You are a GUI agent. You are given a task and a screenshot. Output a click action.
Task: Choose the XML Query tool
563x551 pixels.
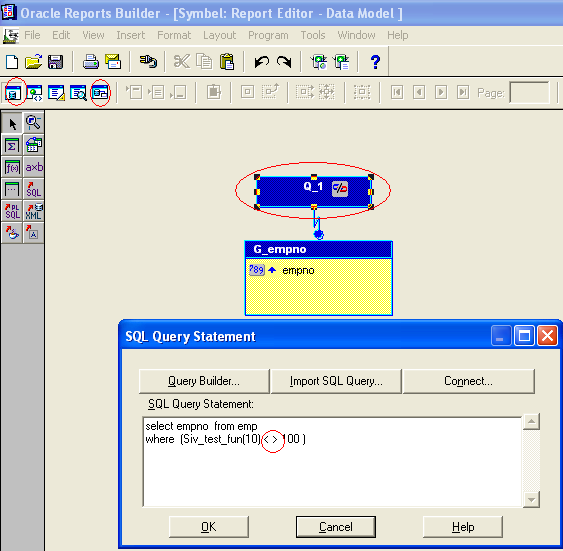[34, 211]
